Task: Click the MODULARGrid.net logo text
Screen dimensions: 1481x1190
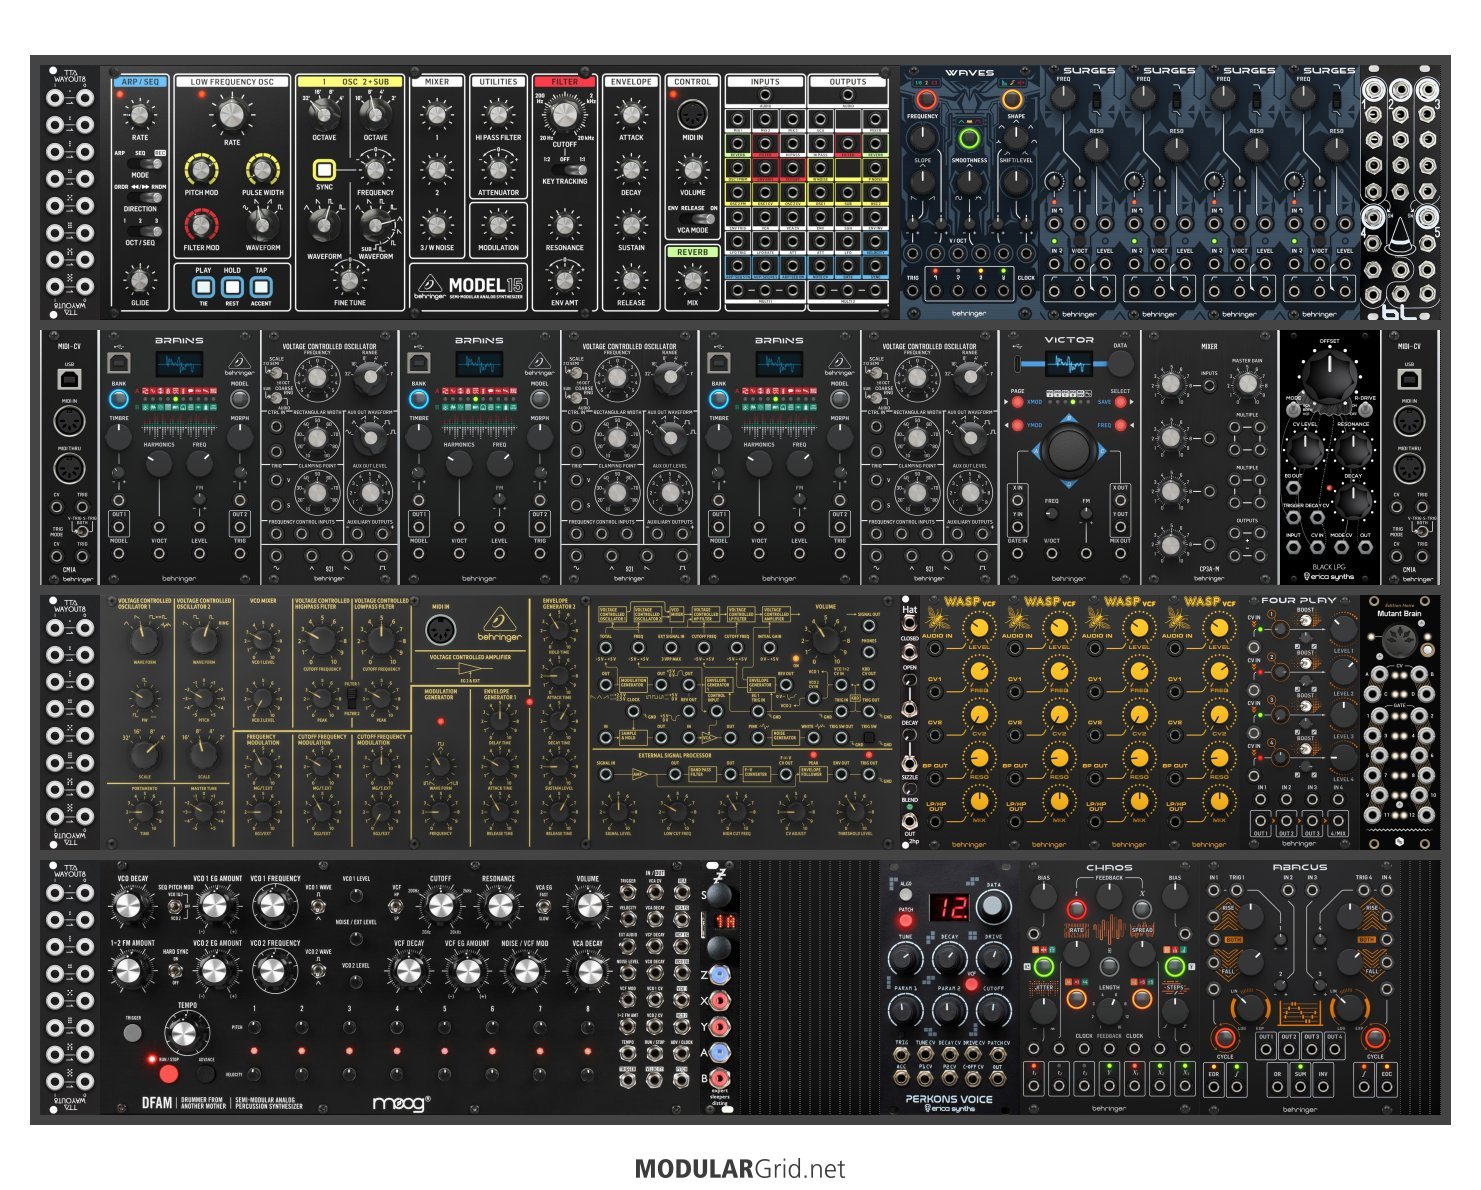Action: click(x=740, y=1169)
